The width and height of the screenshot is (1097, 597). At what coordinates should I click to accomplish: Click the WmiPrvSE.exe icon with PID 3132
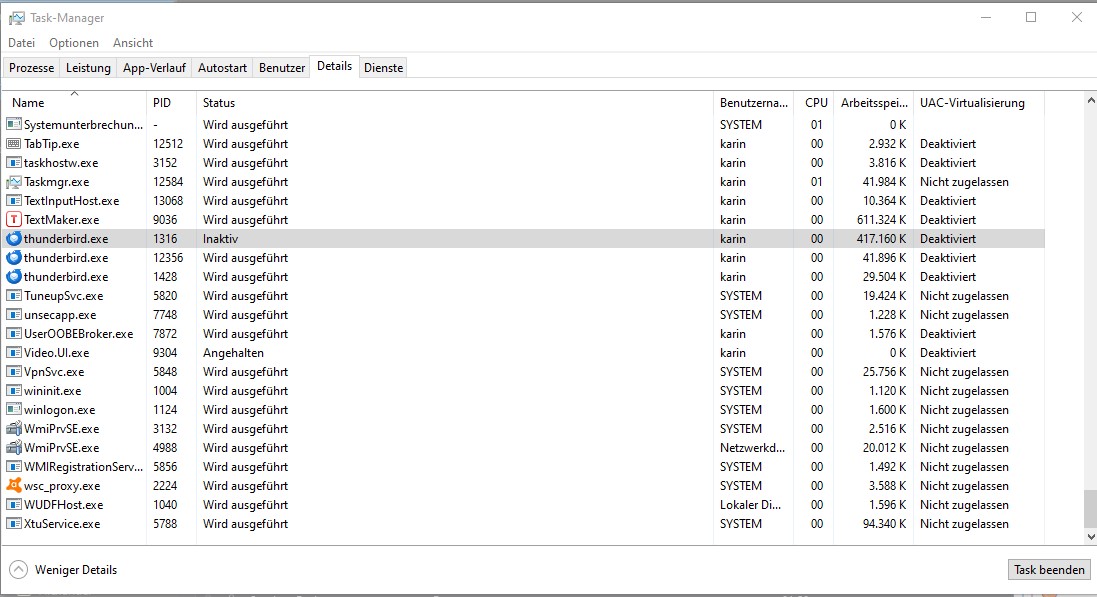(x=14, y=429)
